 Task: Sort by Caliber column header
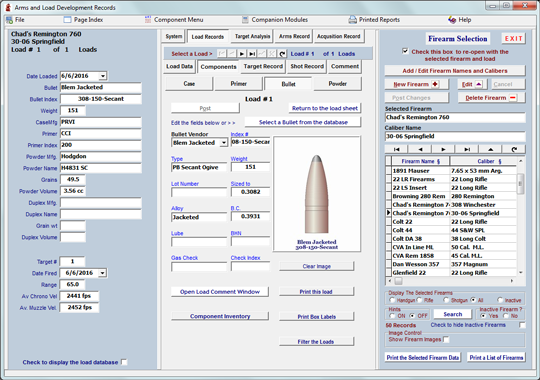click(484, 161)
